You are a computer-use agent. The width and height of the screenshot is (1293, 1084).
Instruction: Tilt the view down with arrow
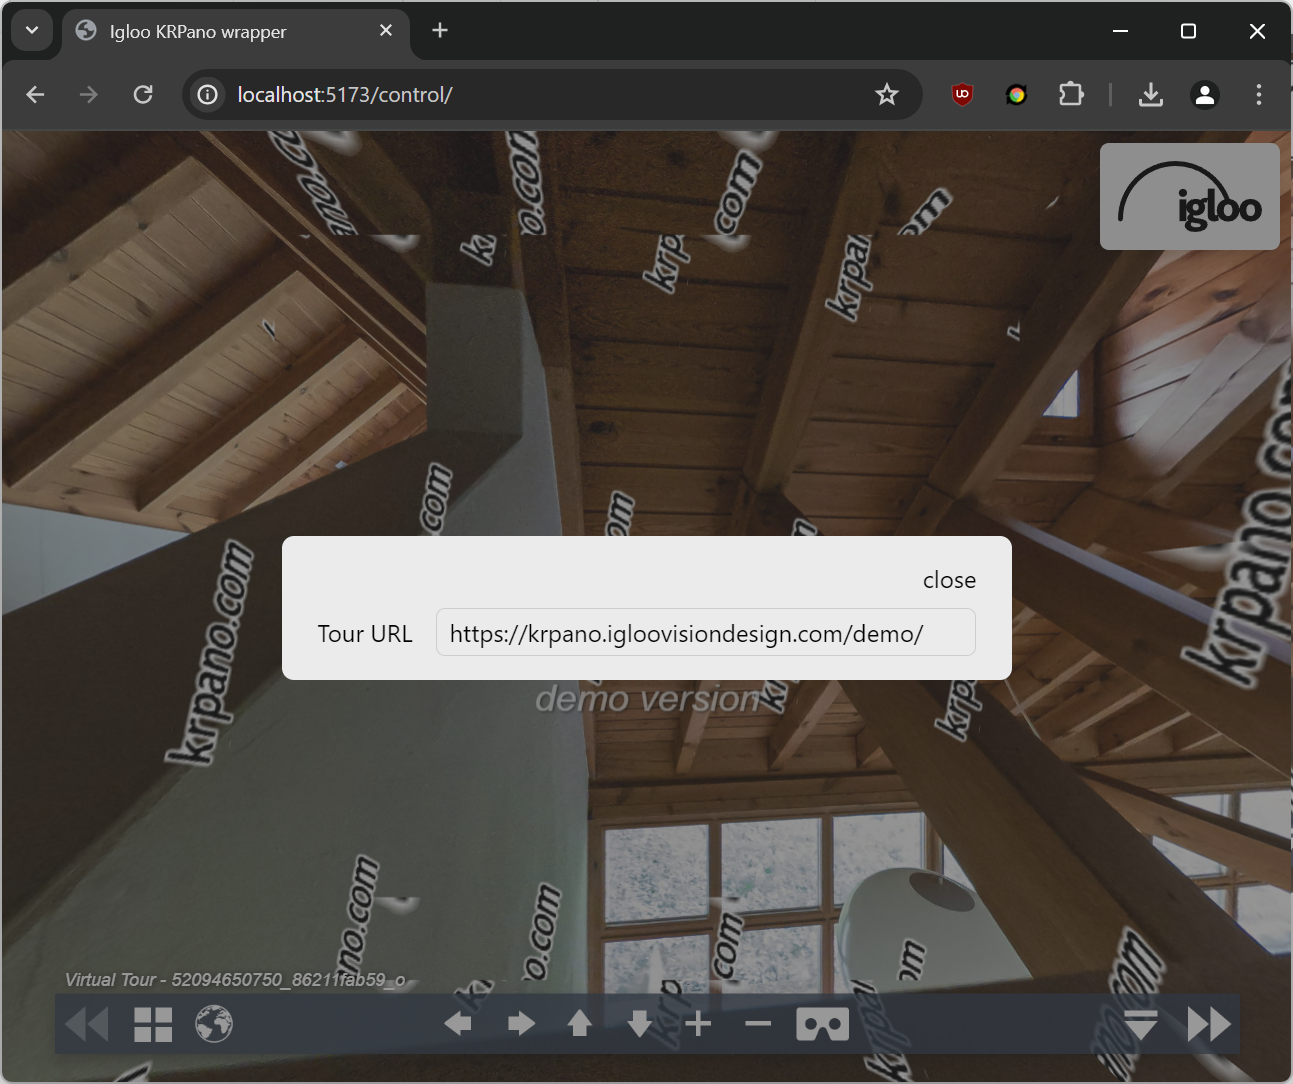pyautogui.click(x=640, y=1024)
